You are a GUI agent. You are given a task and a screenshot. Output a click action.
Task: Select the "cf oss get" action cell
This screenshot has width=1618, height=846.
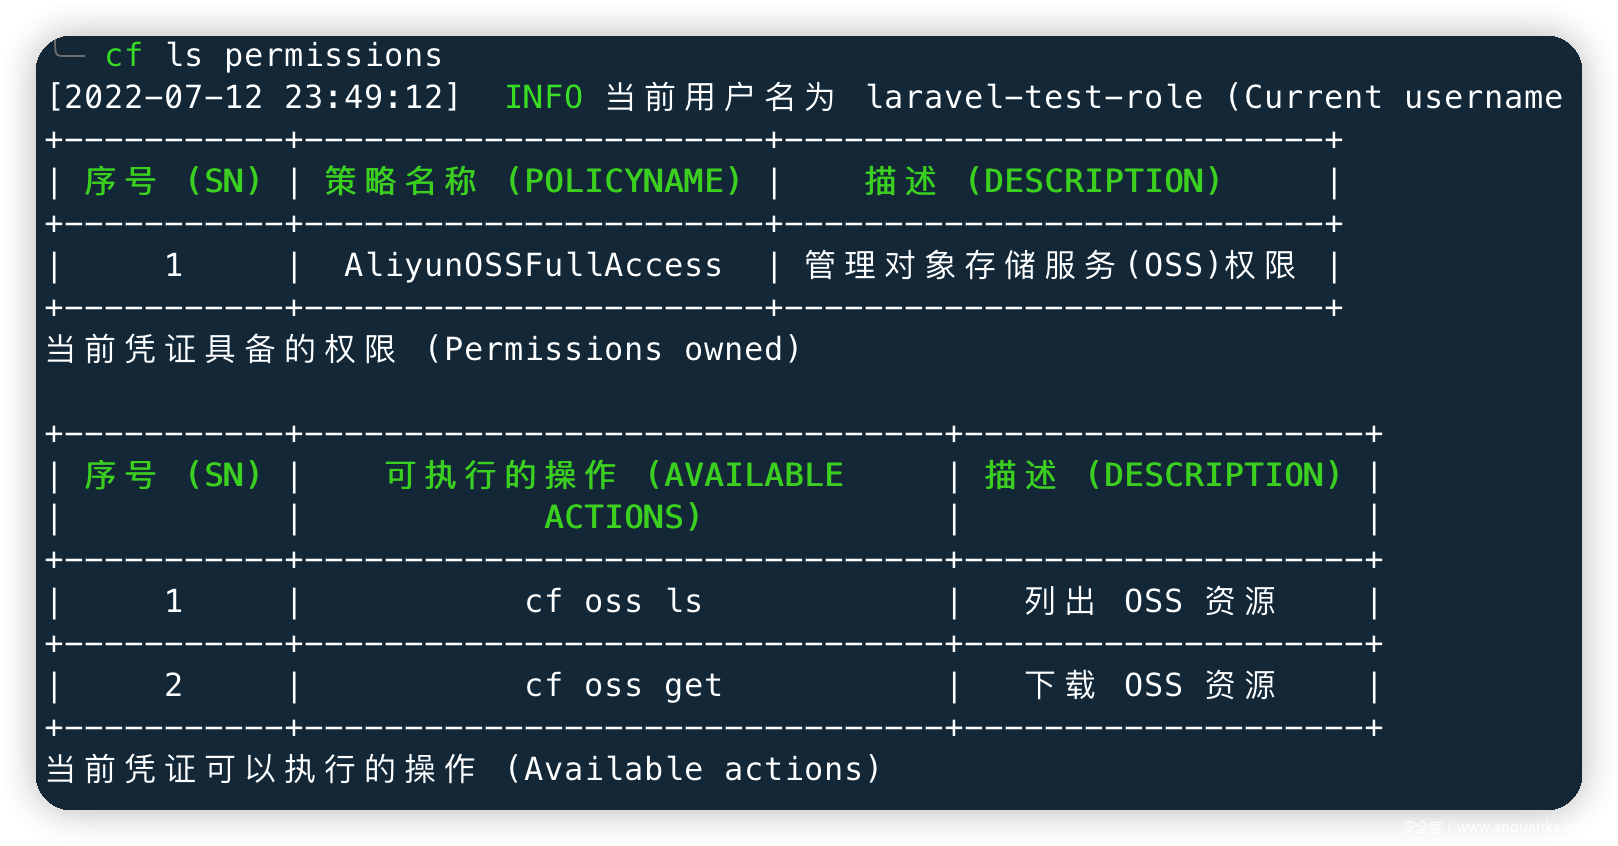623,685
